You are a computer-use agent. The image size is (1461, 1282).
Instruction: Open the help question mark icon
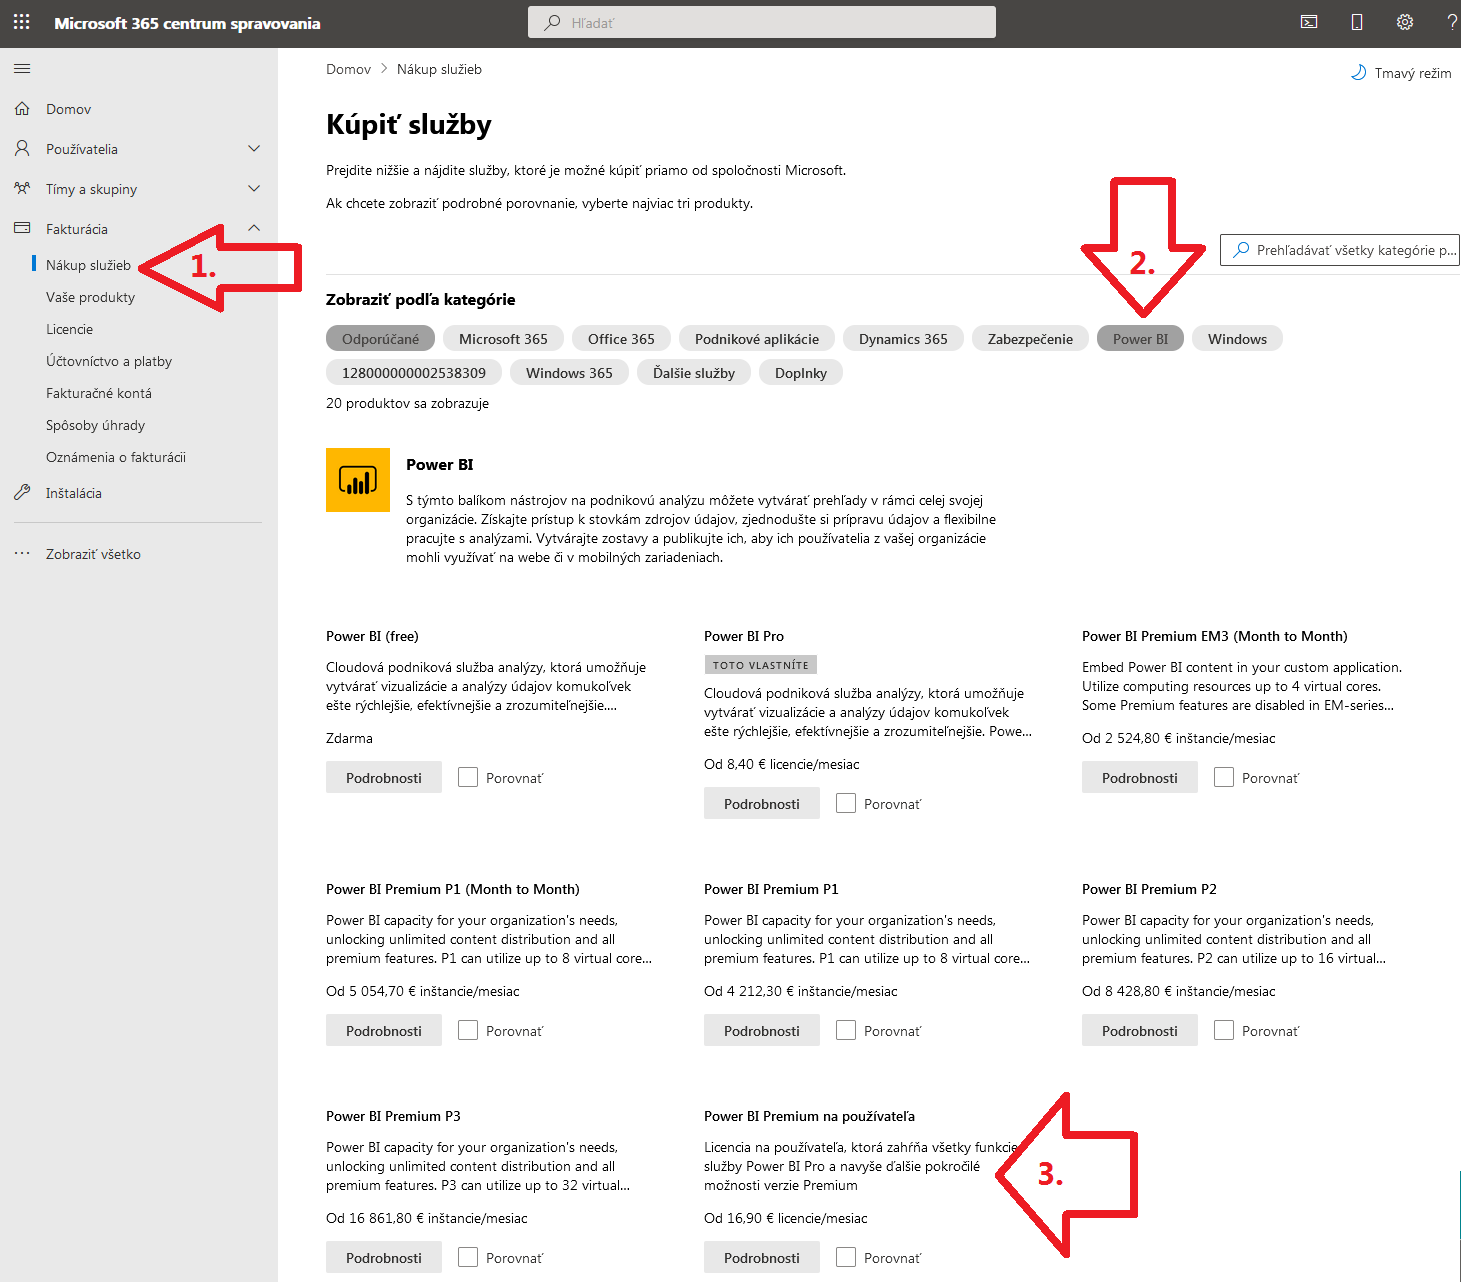[1452, 22]
